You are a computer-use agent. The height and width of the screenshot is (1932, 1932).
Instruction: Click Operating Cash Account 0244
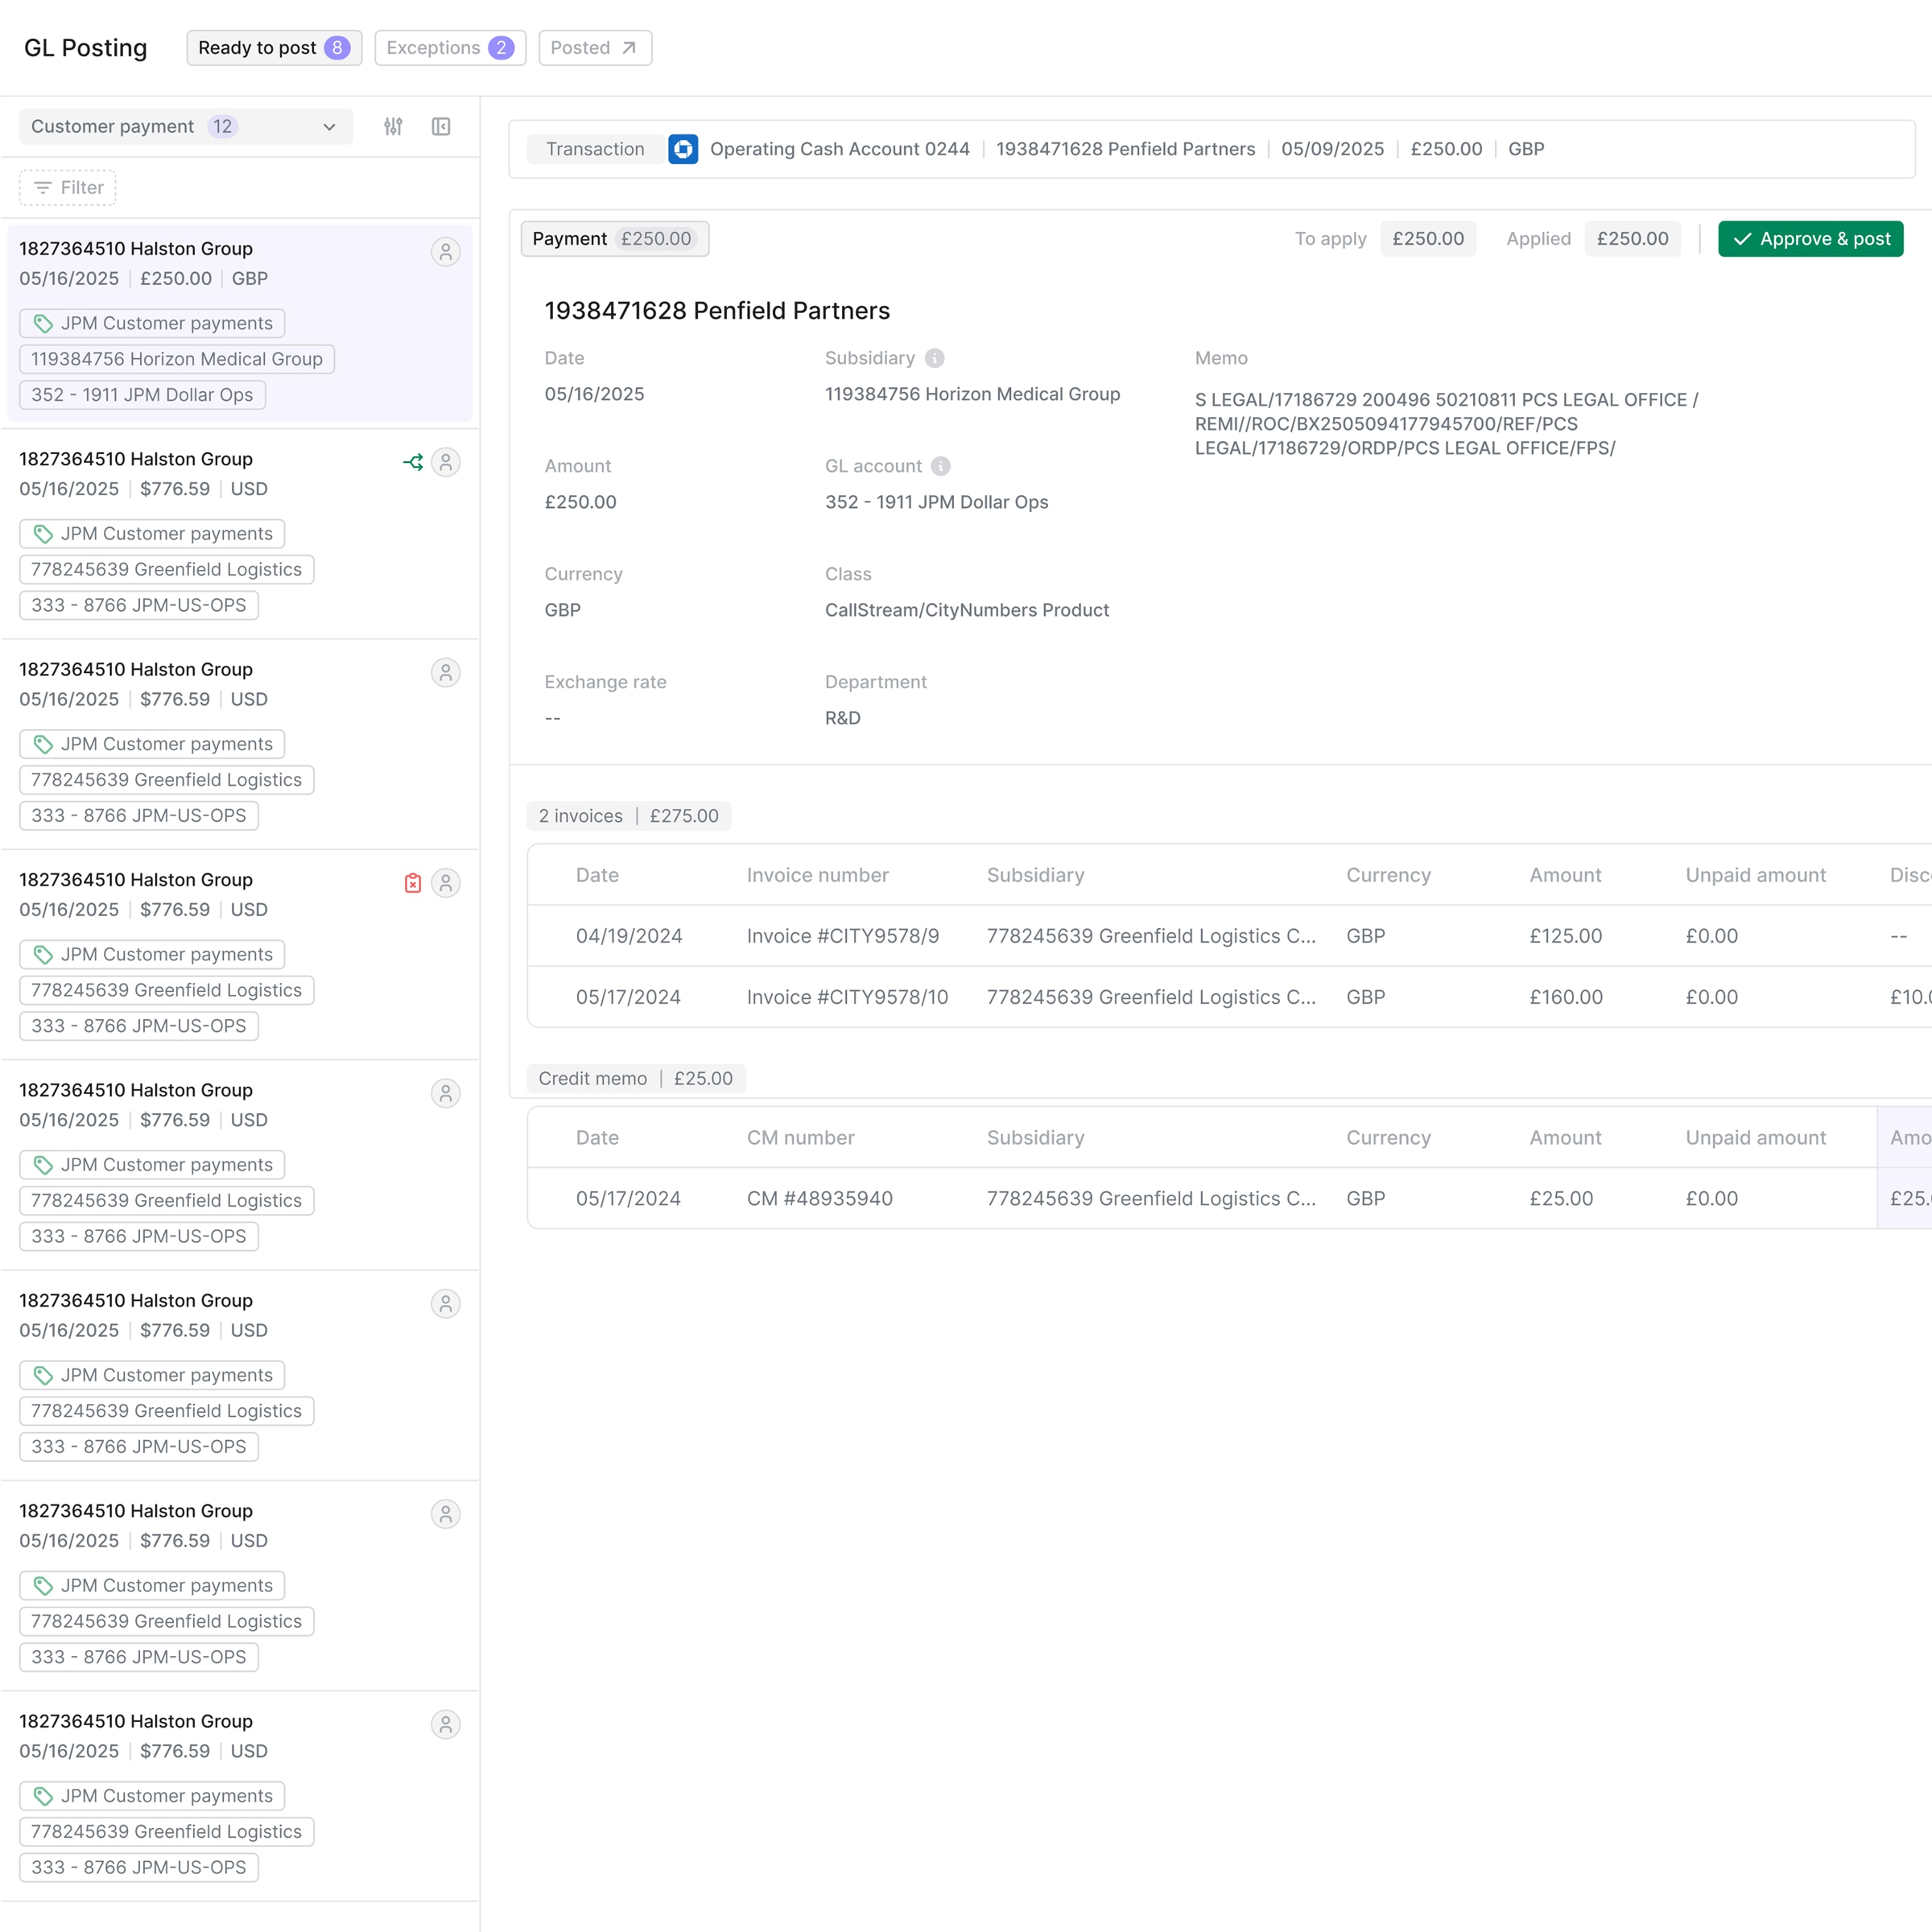[840, 149]
